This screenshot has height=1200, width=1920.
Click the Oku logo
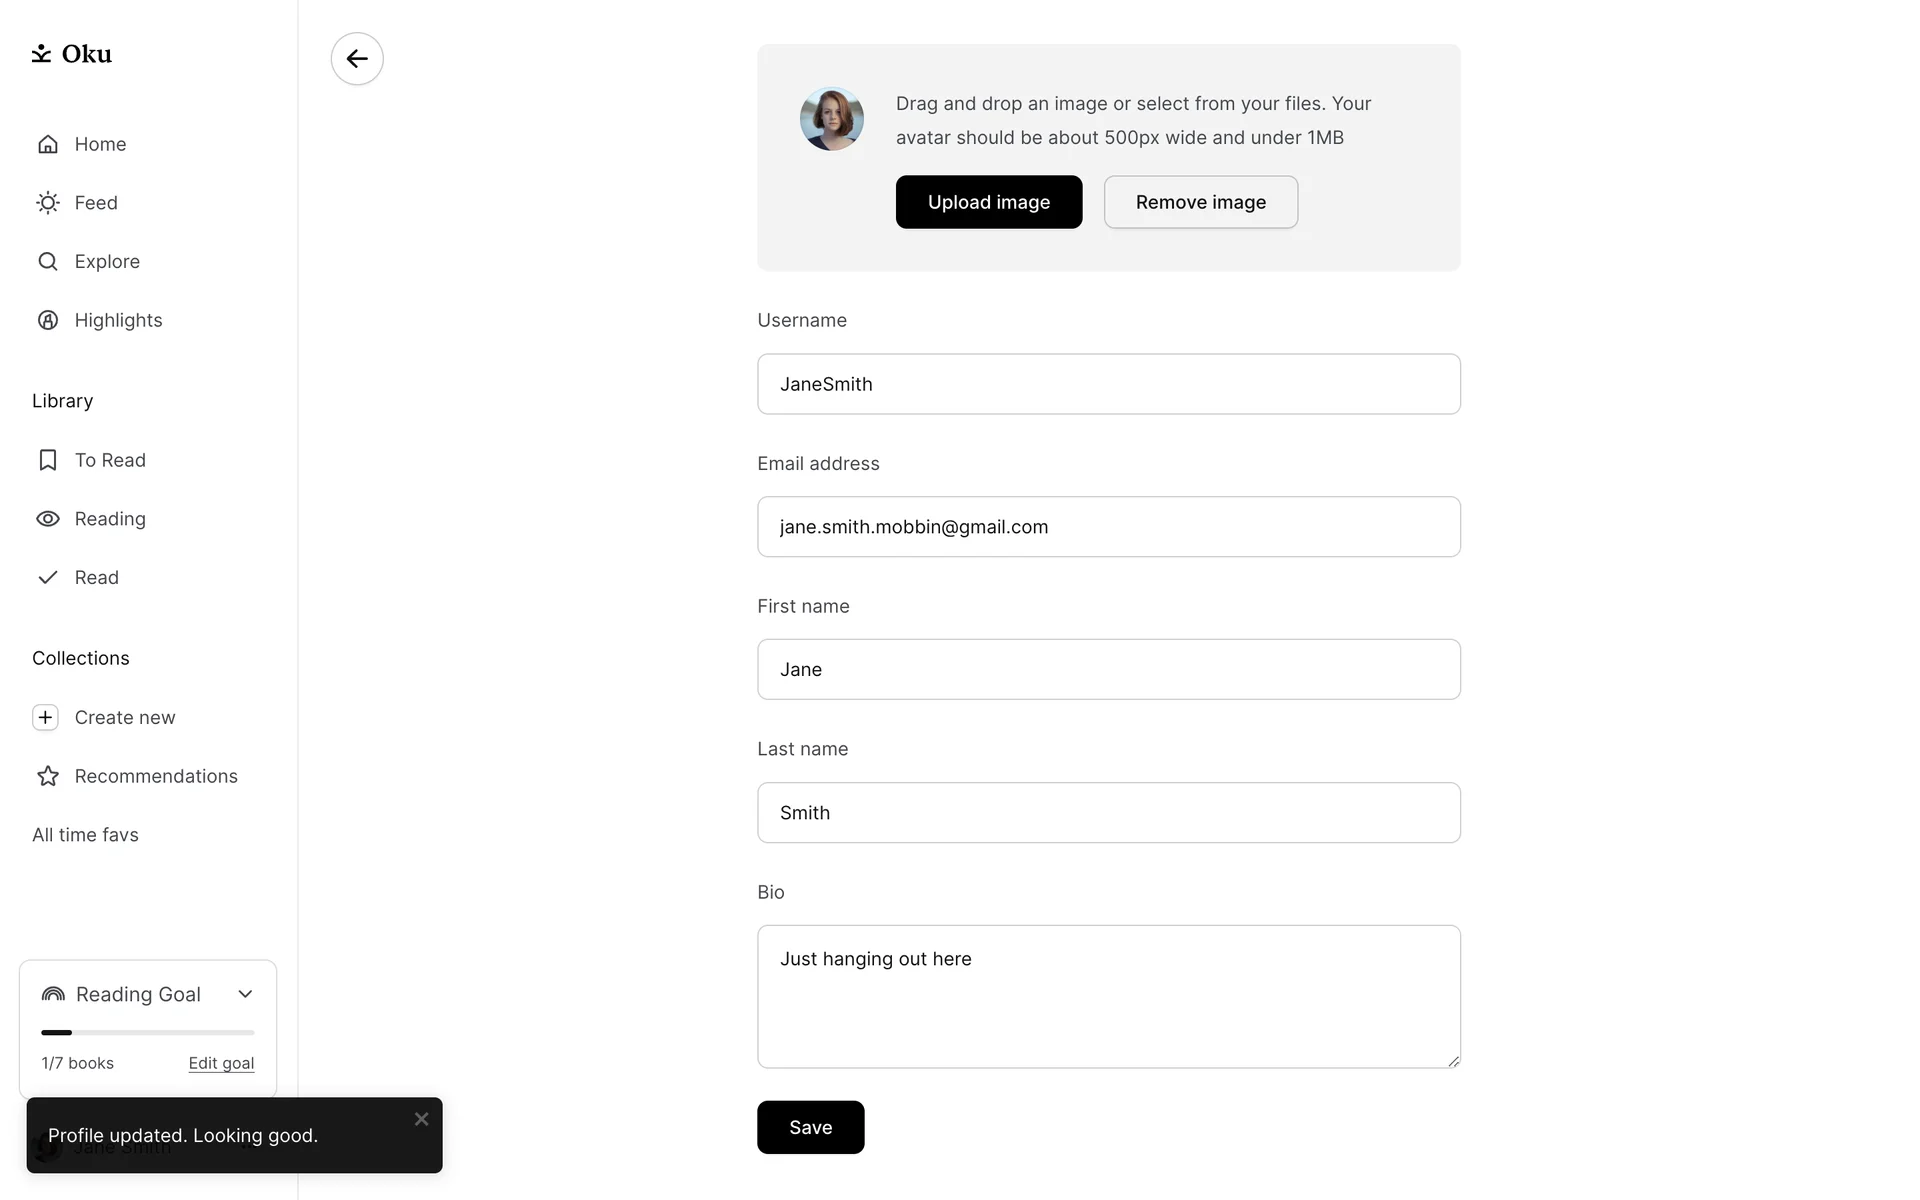(x=72, y=54)
